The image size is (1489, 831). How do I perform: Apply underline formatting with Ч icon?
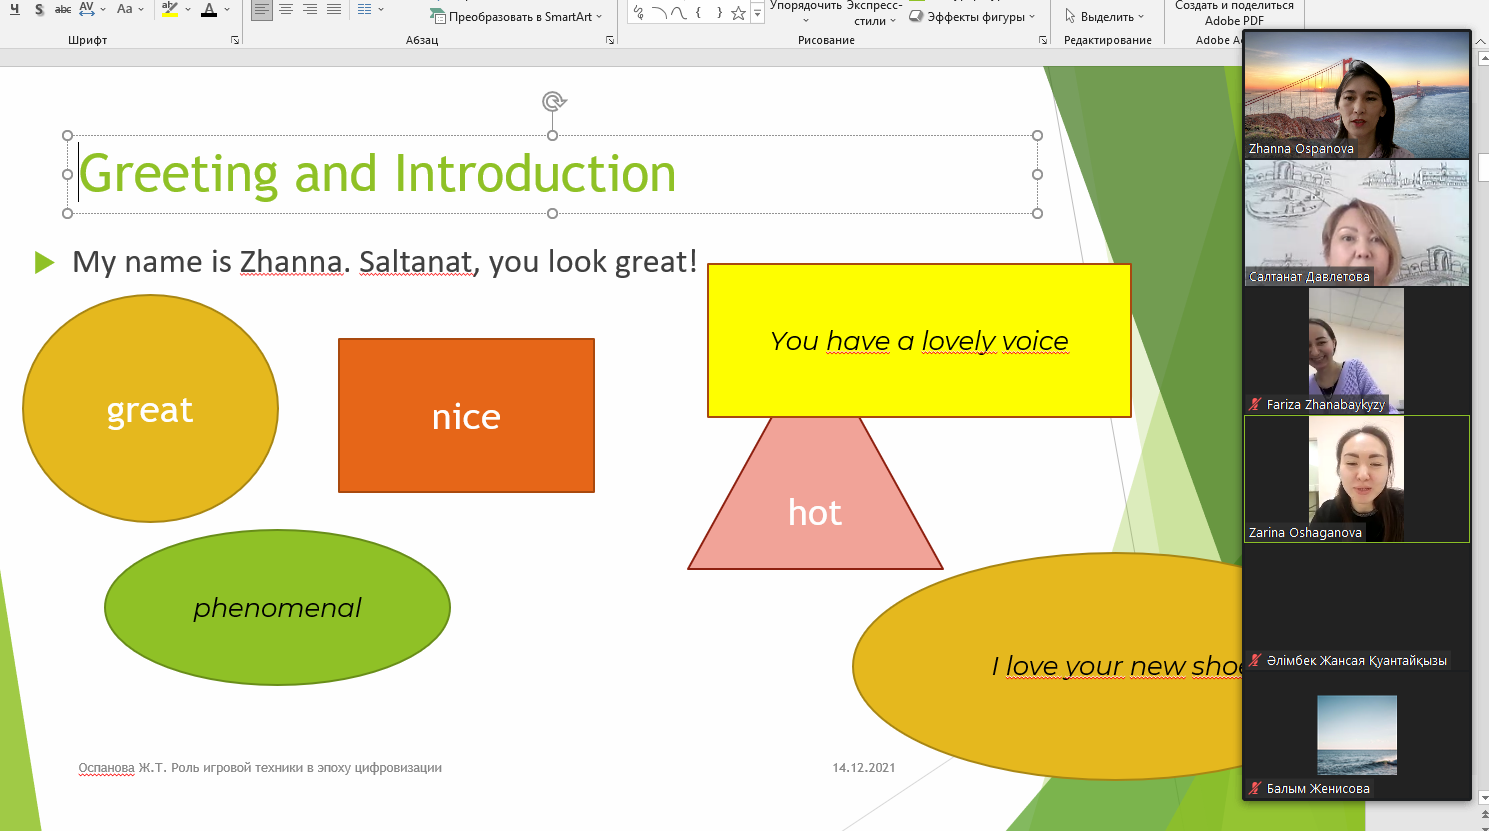(x=15, y=9)
